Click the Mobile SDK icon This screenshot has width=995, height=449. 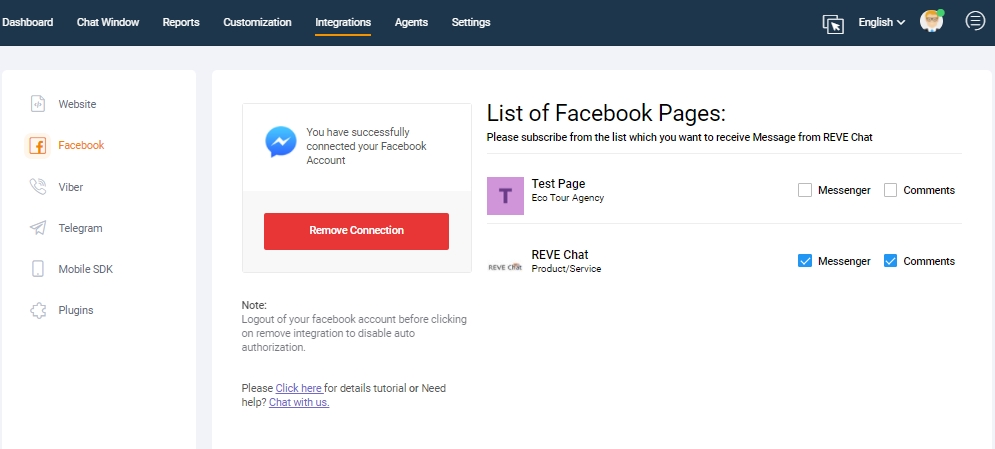coord(38,269)
